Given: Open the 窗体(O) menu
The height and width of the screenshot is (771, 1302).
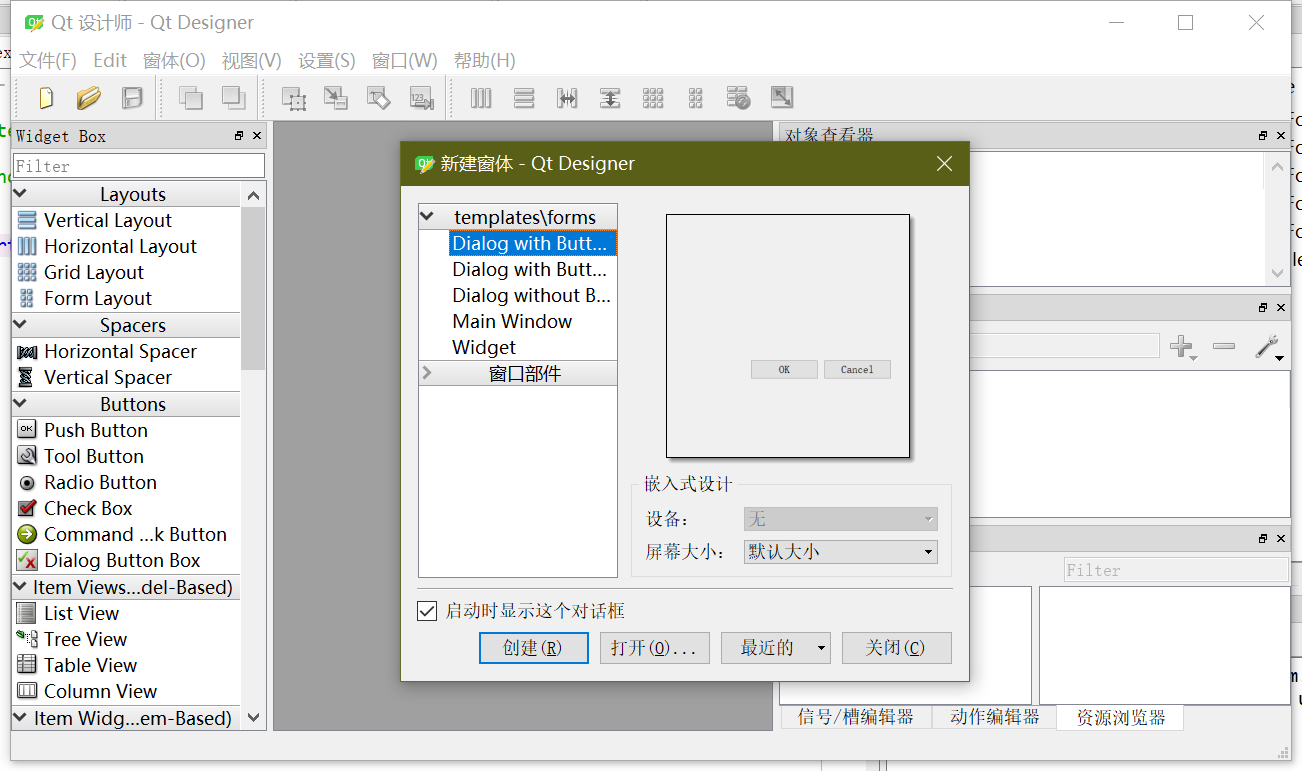Looking at the screenshot, I should (x=174, y=61).
